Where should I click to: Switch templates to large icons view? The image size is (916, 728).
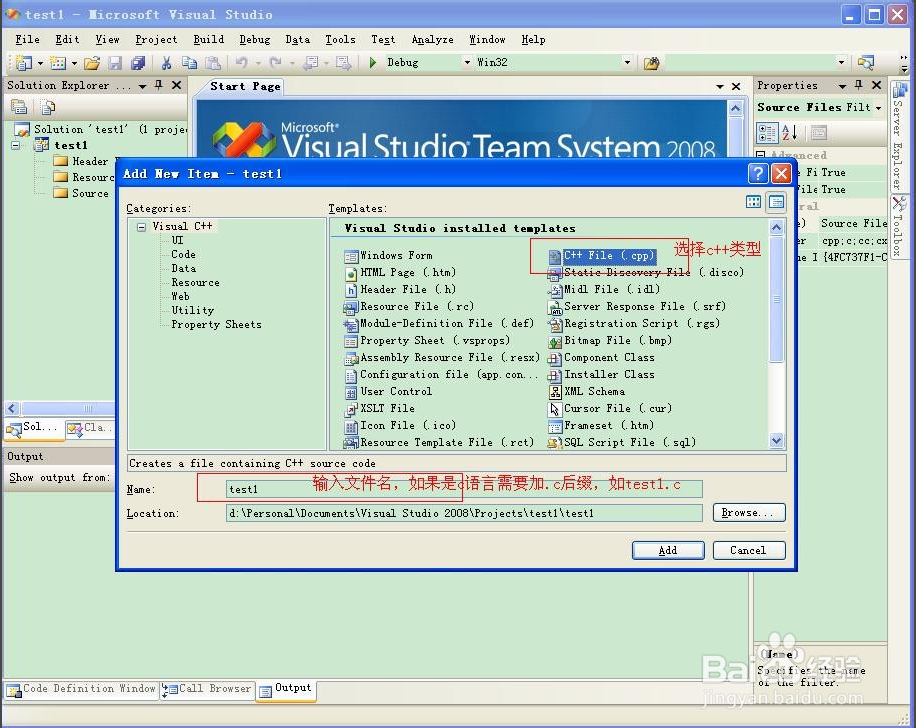pos(754,202)
